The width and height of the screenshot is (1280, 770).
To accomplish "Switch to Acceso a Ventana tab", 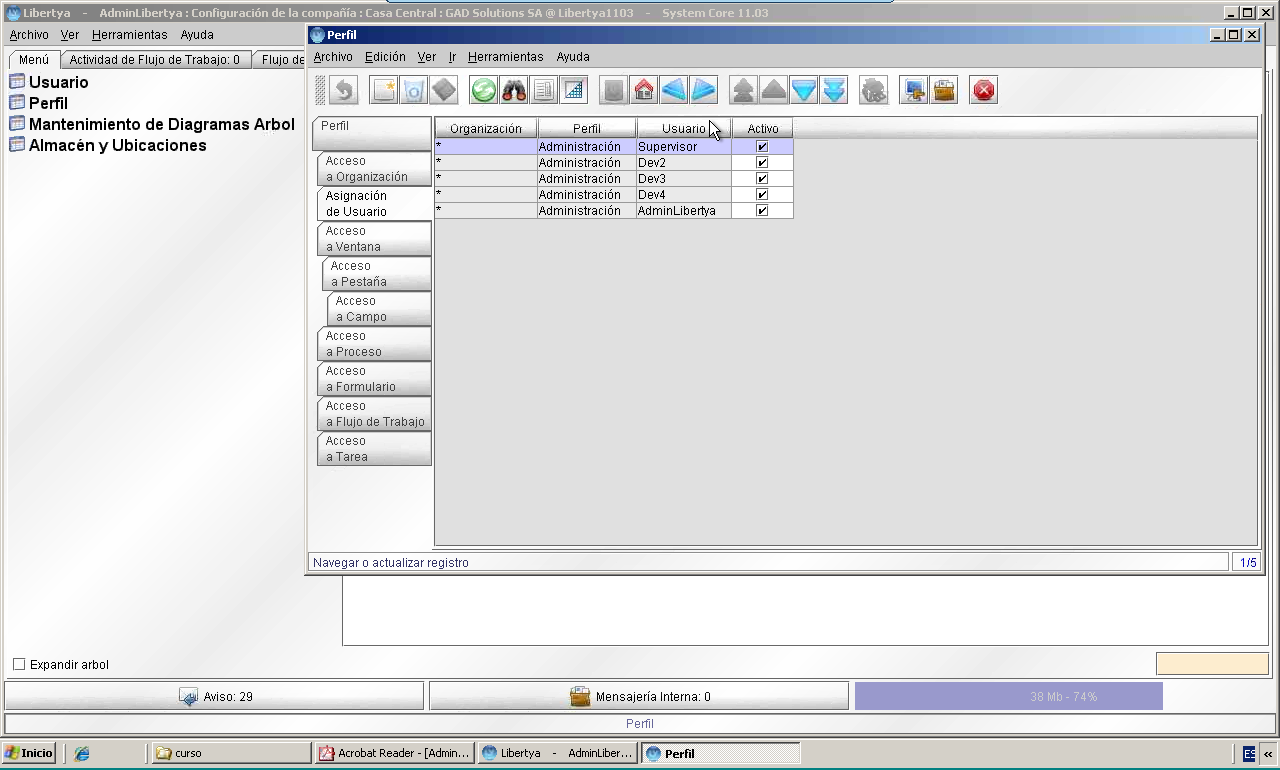I will pos(374,238).
